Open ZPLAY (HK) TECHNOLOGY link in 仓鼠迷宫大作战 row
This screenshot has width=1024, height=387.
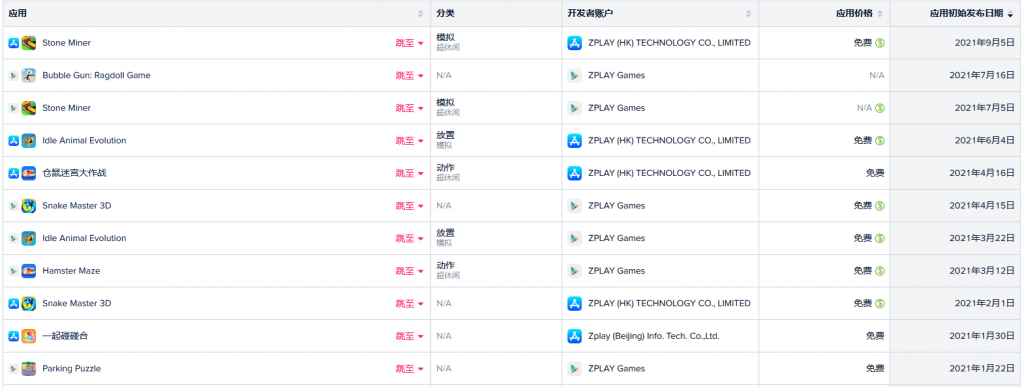(669, 174)
